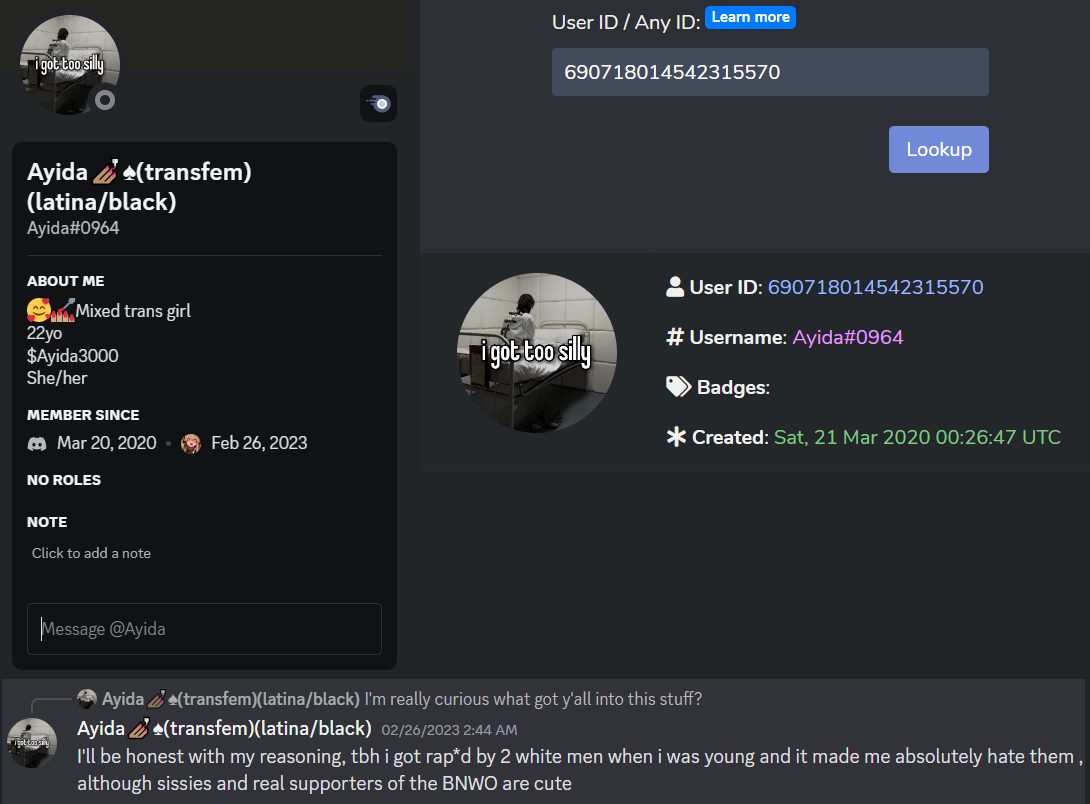Click the asterisk icon beside Created

coord(676,437)
